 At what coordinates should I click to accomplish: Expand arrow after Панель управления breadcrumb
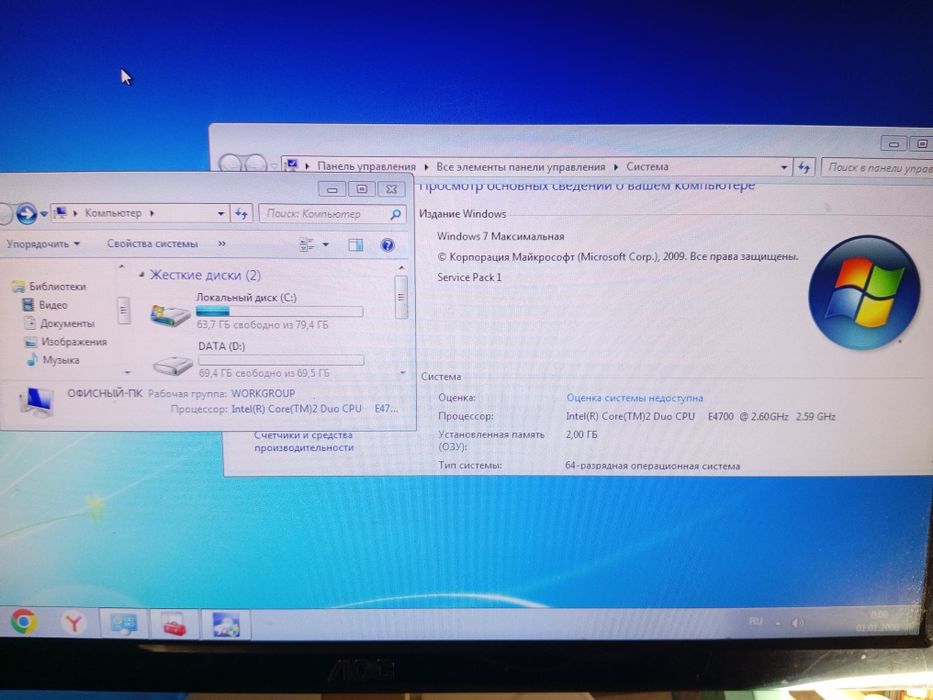tap(426, 167)
